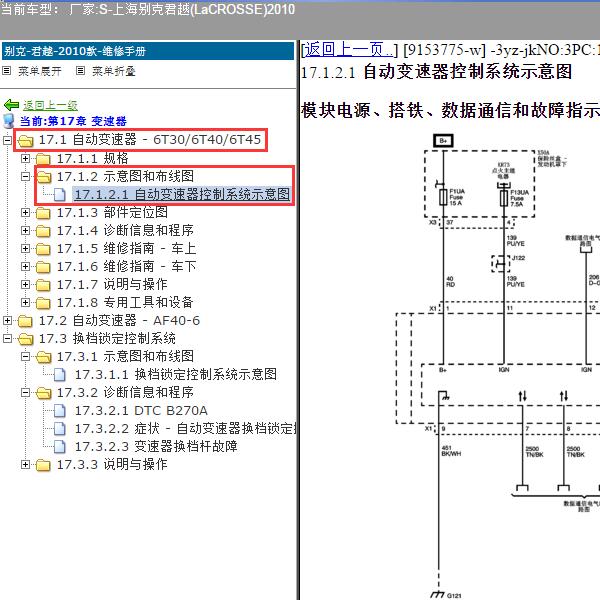Collapse the 17.1 自动变速器 6T30/6T40/6T45 node
The image size is (600, 600).
(x=7, y=140)
